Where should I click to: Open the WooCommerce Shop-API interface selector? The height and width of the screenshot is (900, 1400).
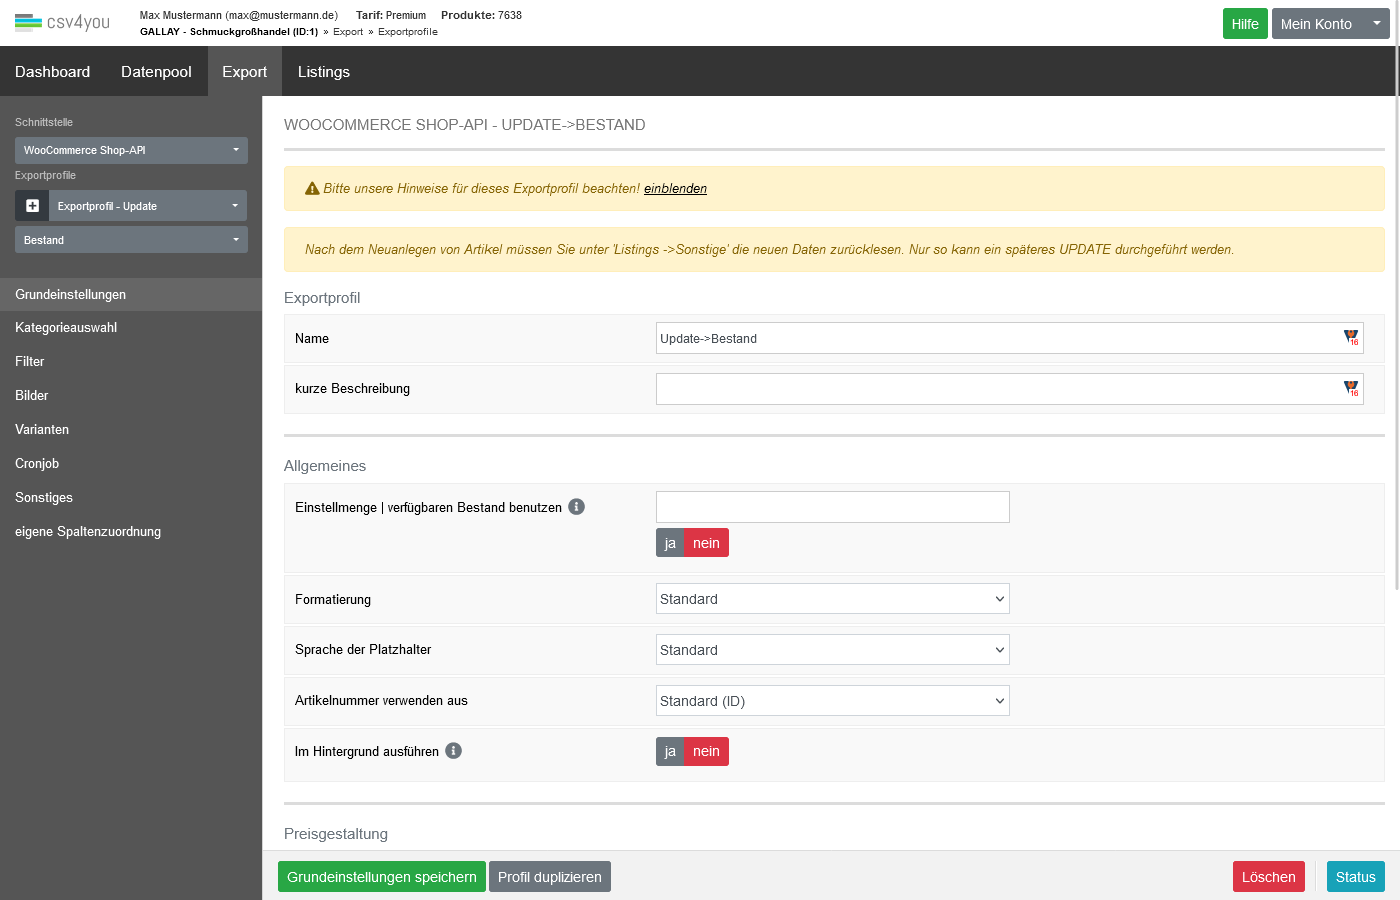pyautogui.click(x=131, y=150)
